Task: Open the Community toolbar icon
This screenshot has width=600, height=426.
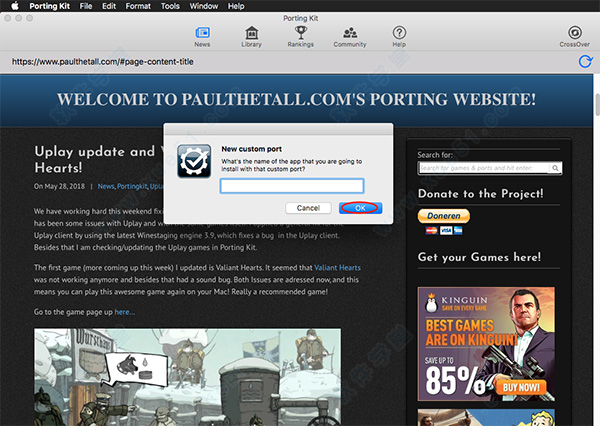Action: click(350, 36)
